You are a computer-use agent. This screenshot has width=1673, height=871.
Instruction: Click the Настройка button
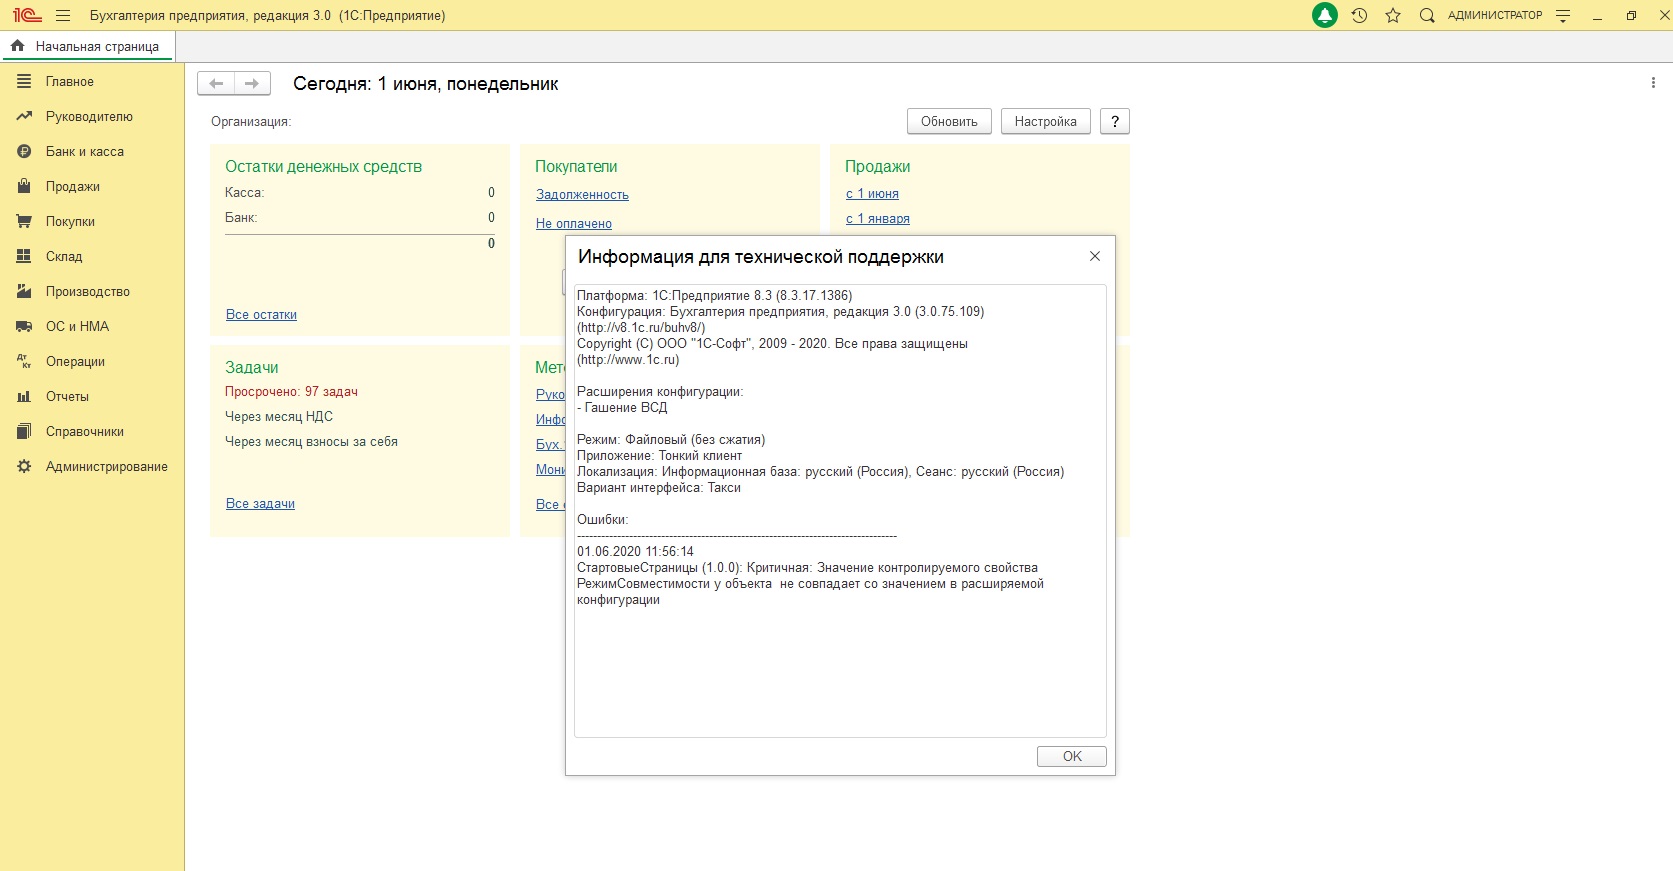[1045, 121]
